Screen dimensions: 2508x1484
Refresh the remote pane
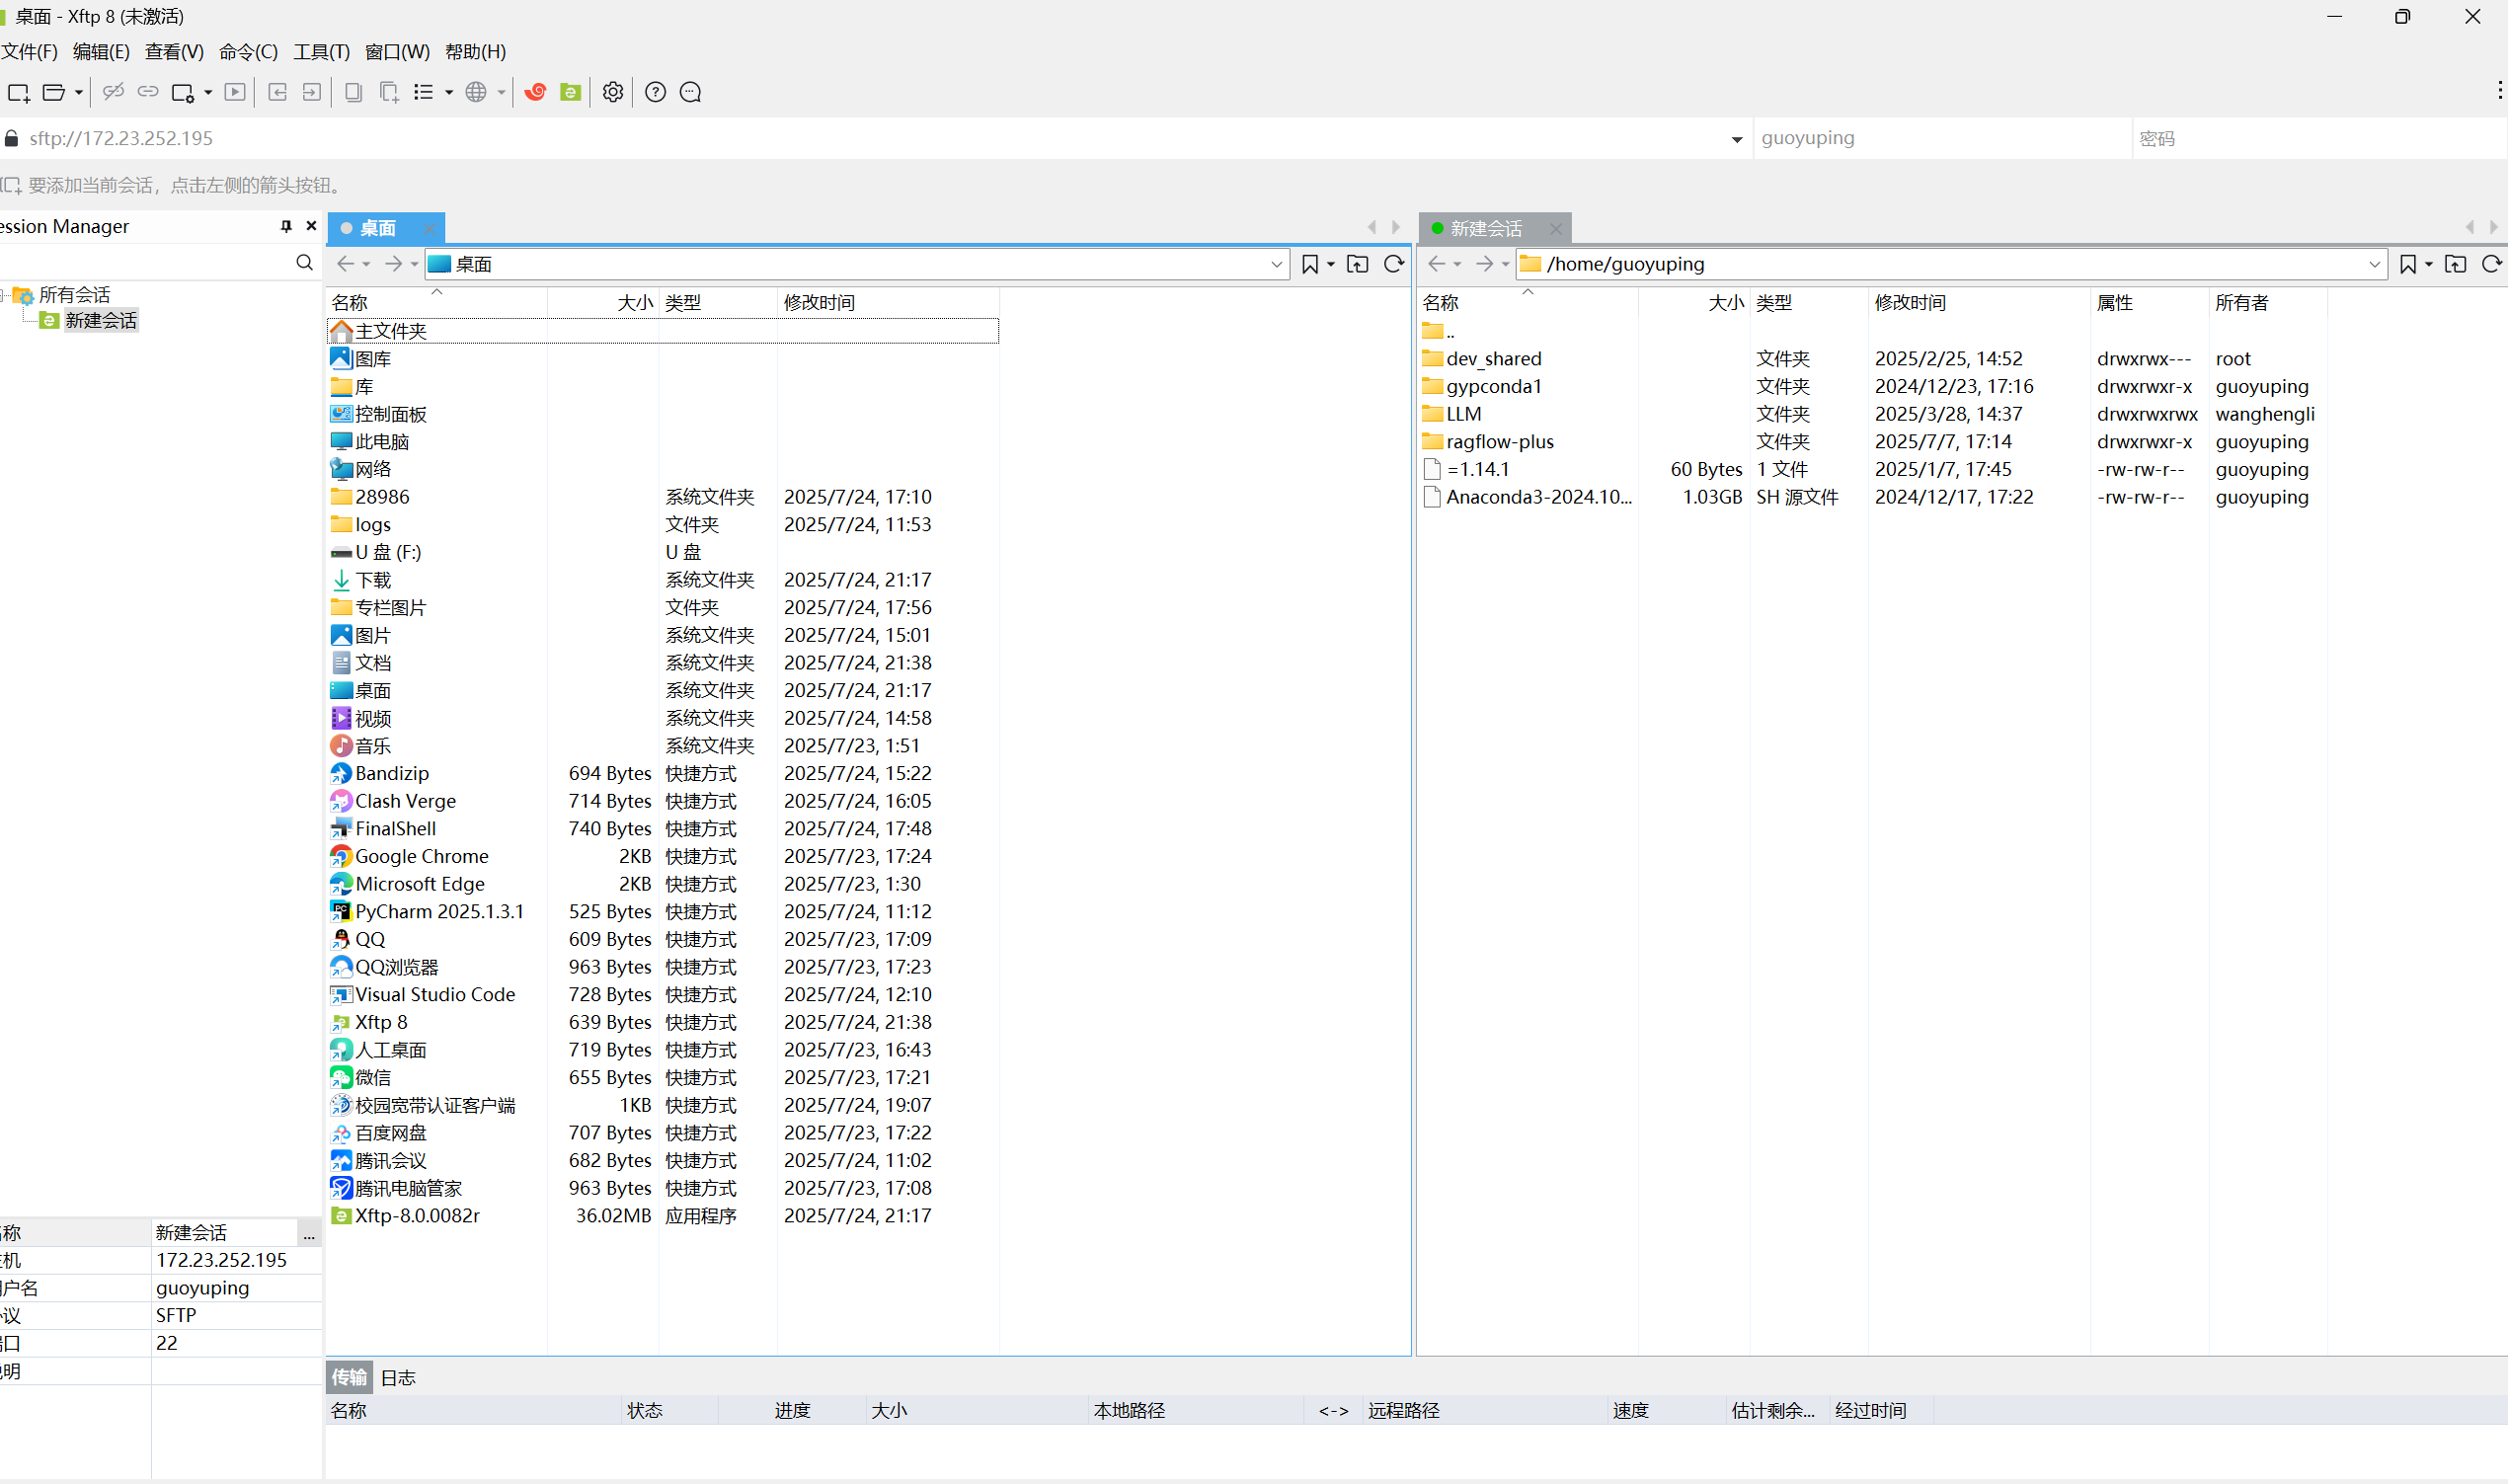2491,263
